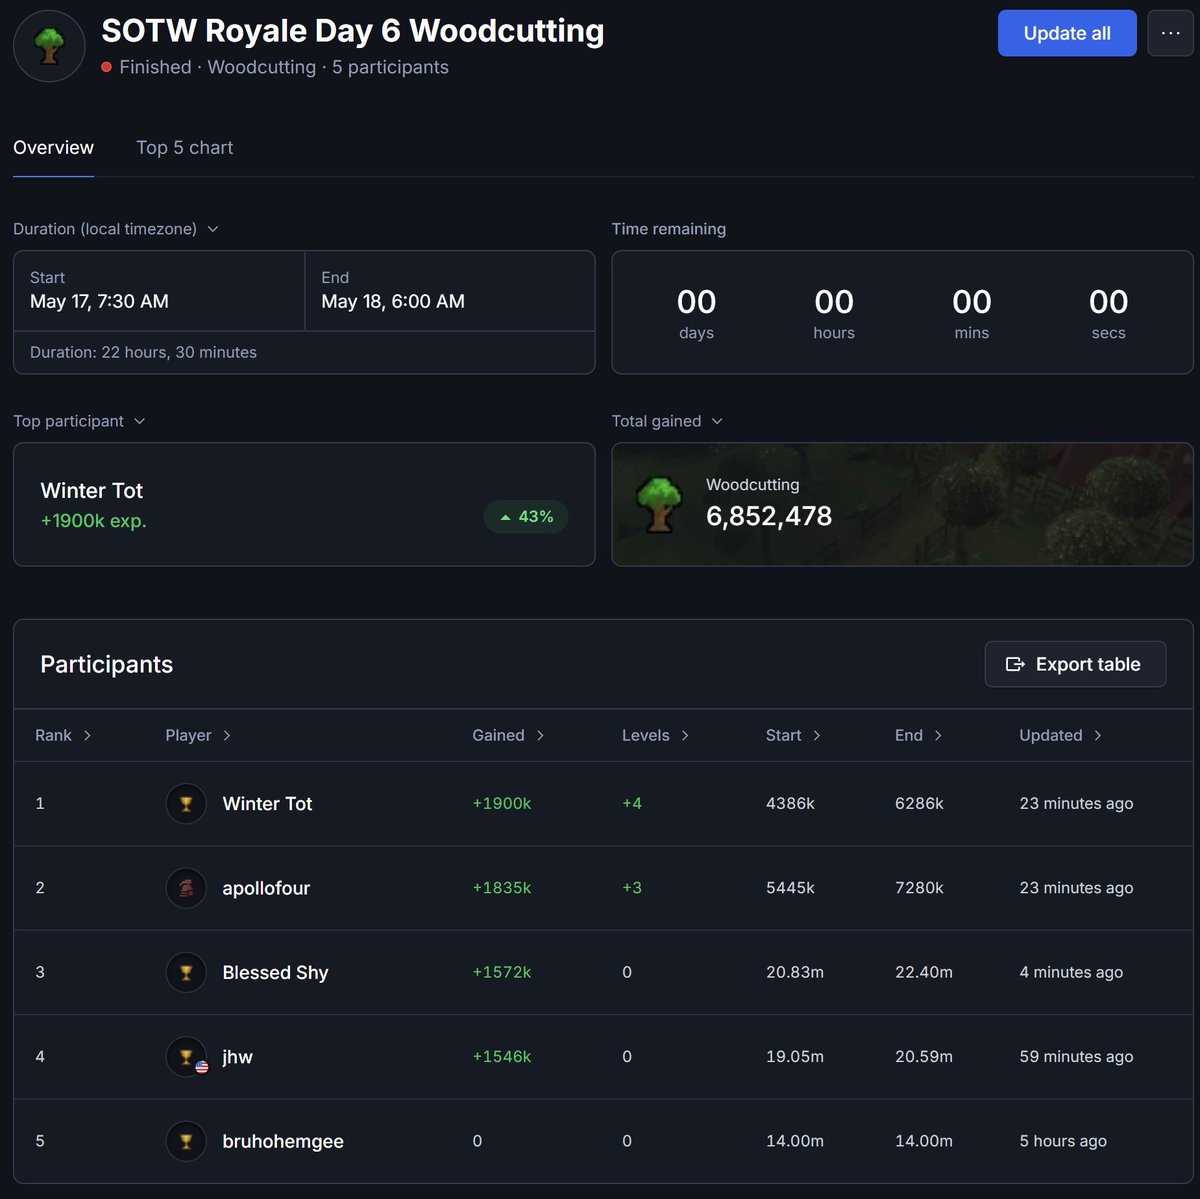Click the May 17, 7:30 AM start time

(99, 301)
